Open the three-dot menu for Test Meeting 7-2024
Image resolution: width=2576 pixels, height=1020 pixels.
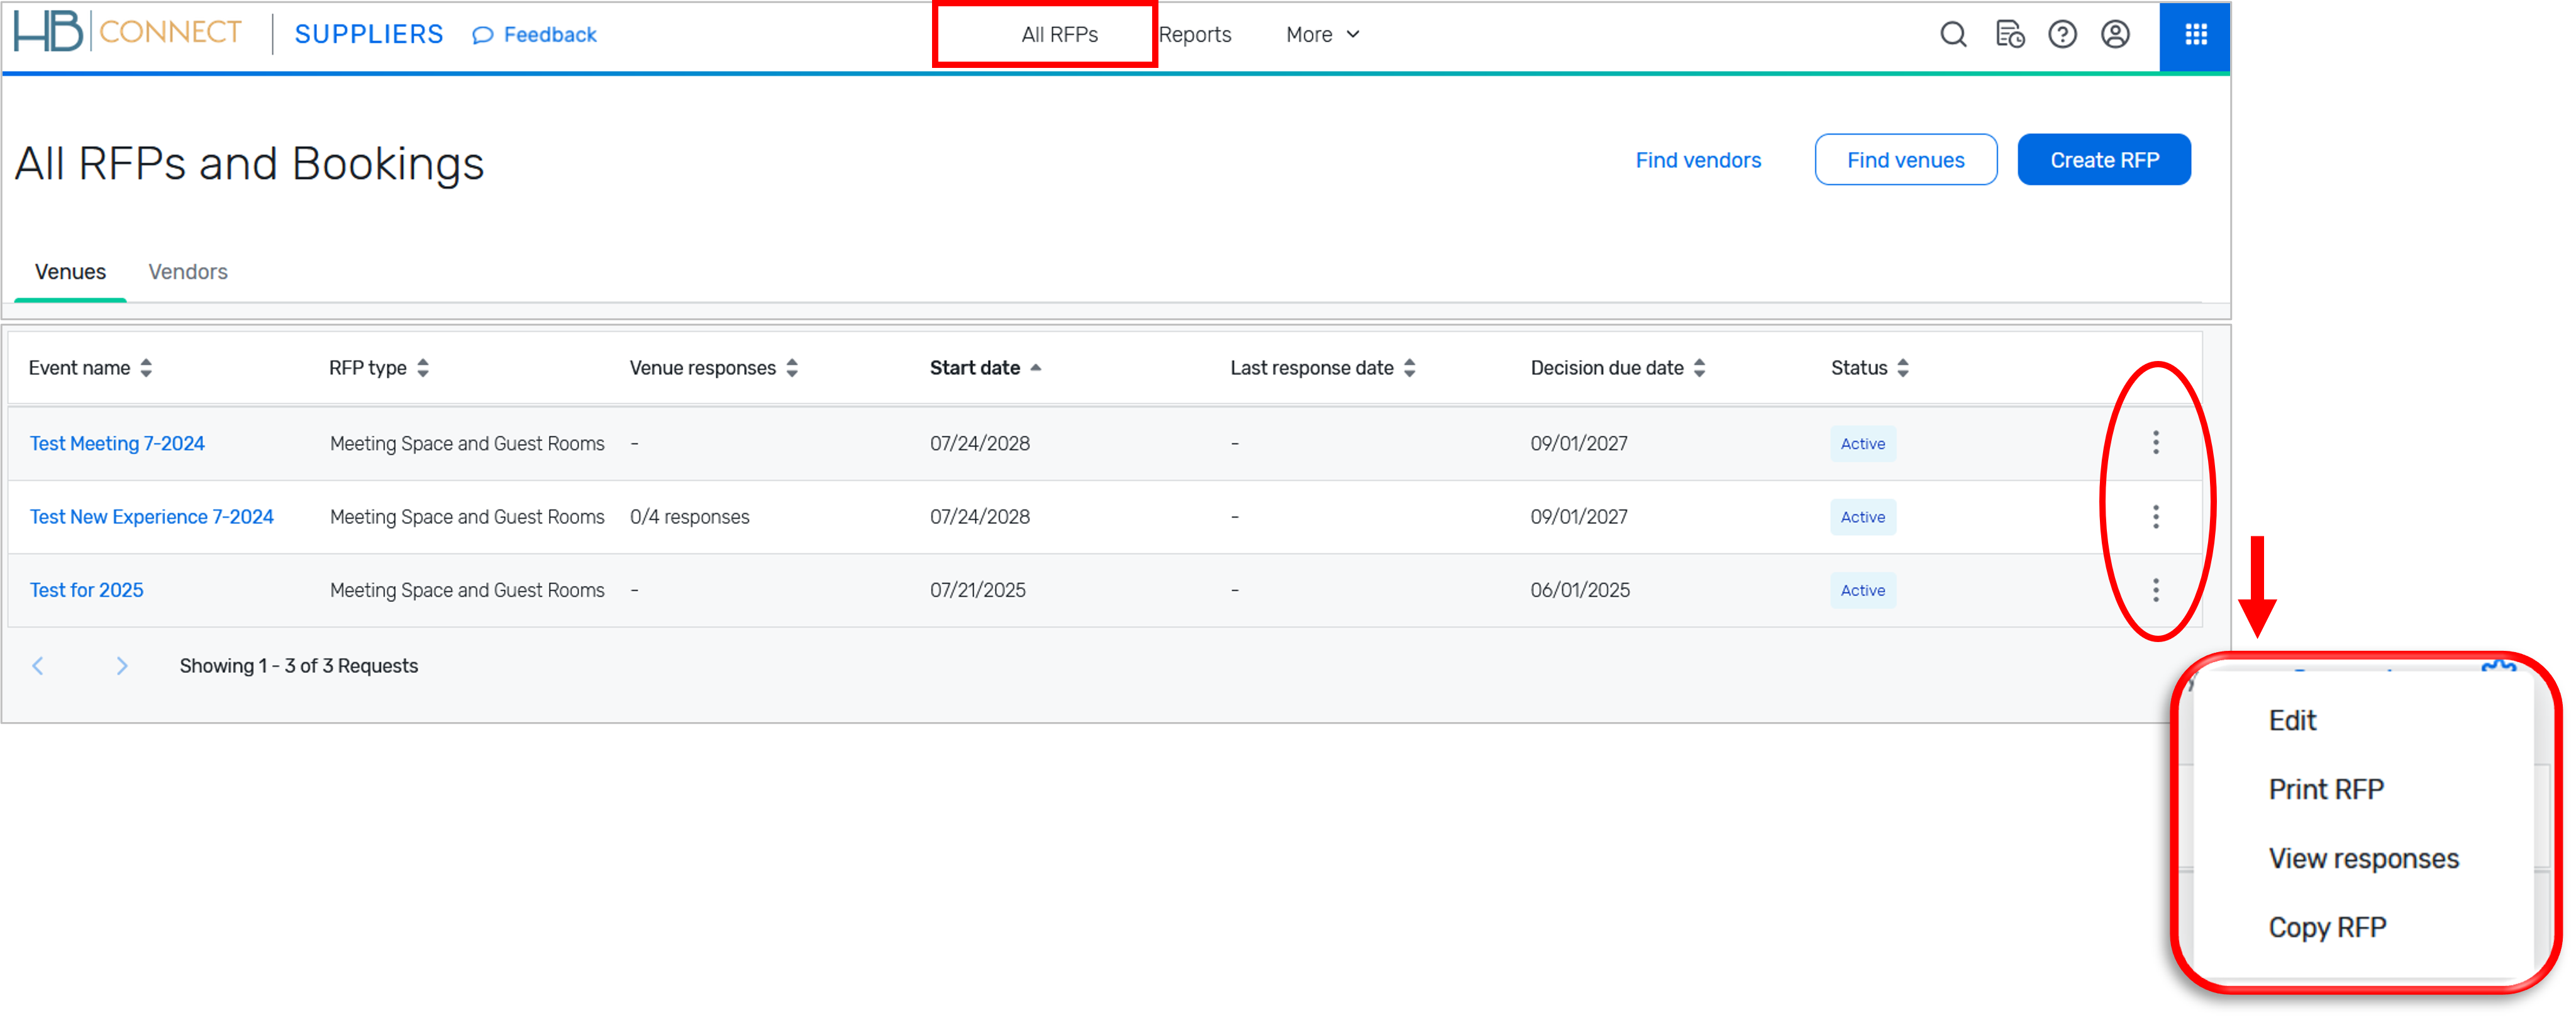pos(2155,443)
